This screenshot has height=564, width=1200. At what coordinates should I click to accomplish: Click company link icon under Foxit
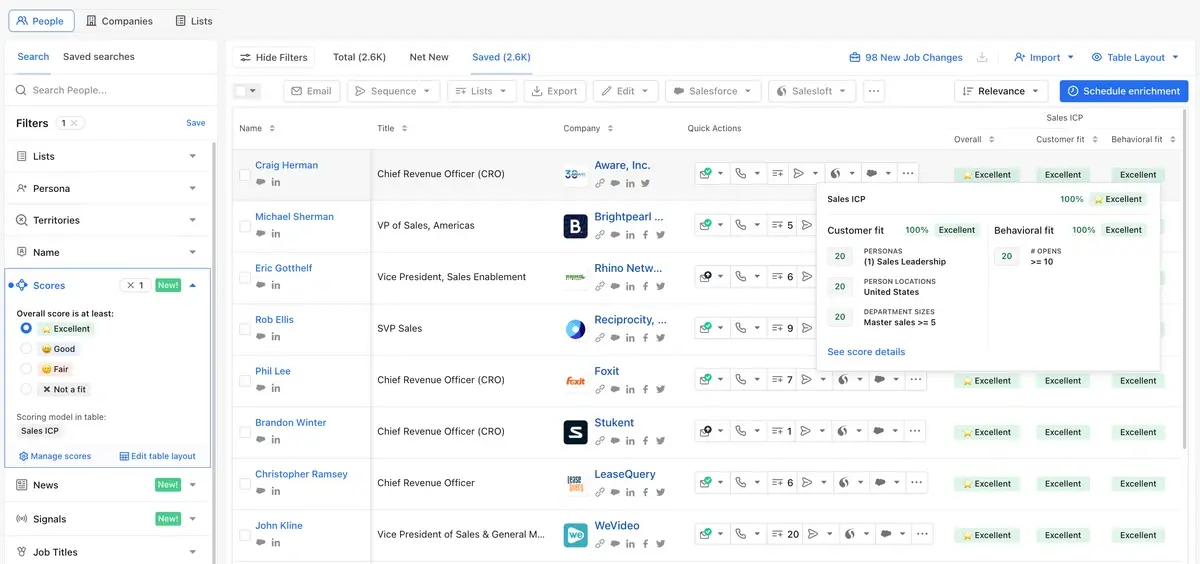(x=600, y=389)
